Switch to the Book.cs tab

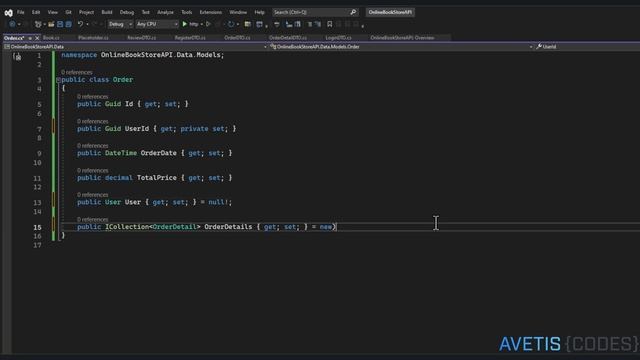coord(51,38)
